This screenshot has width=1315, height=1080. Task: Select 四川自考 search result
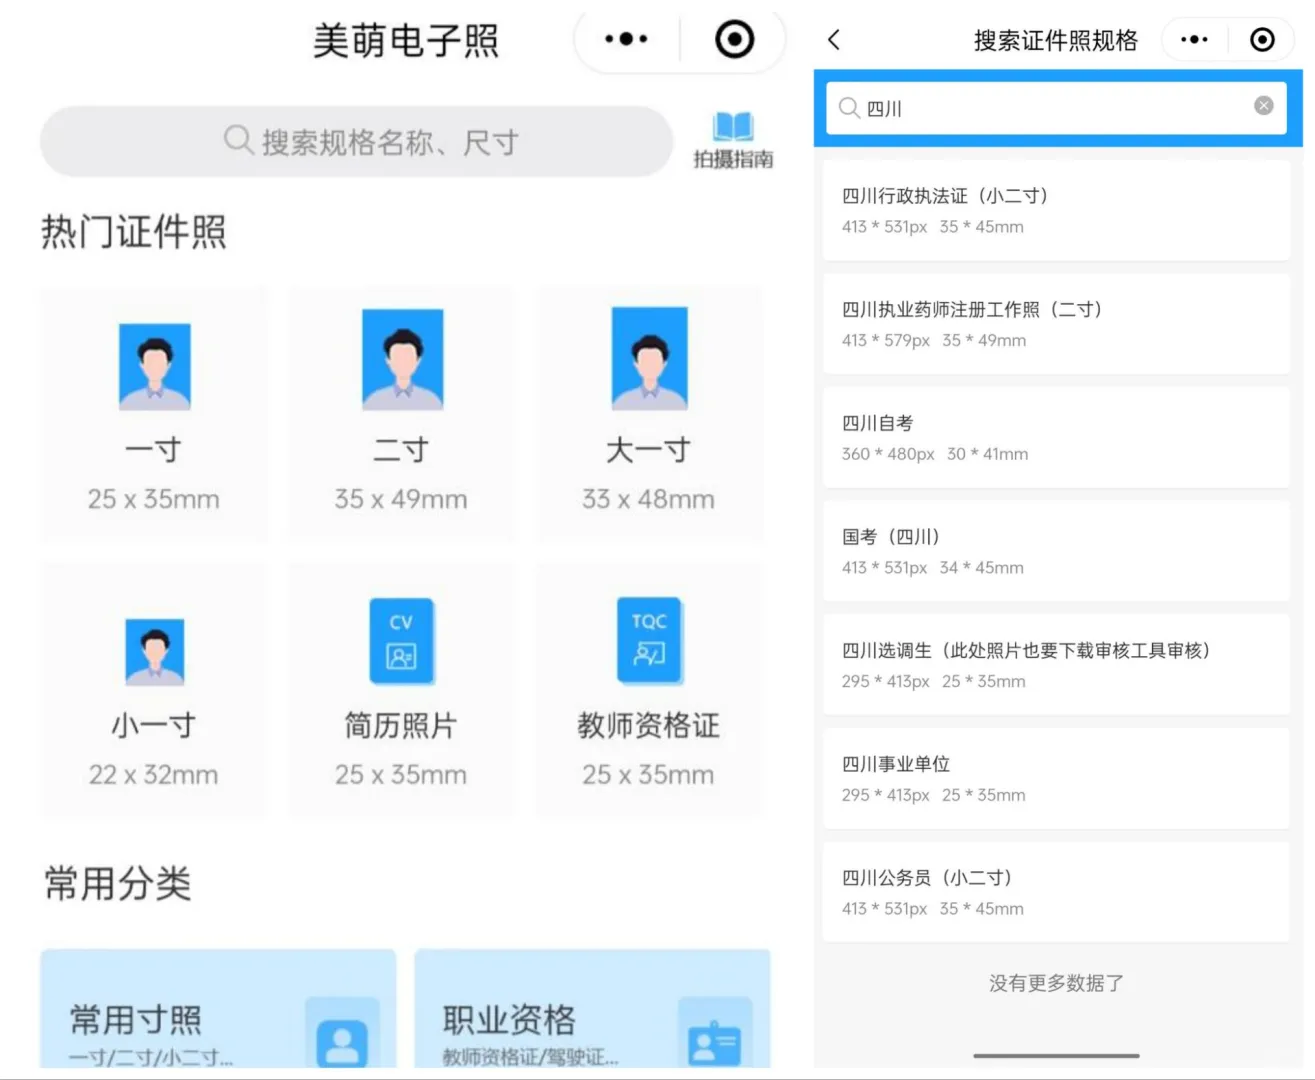coord(1055,436)
